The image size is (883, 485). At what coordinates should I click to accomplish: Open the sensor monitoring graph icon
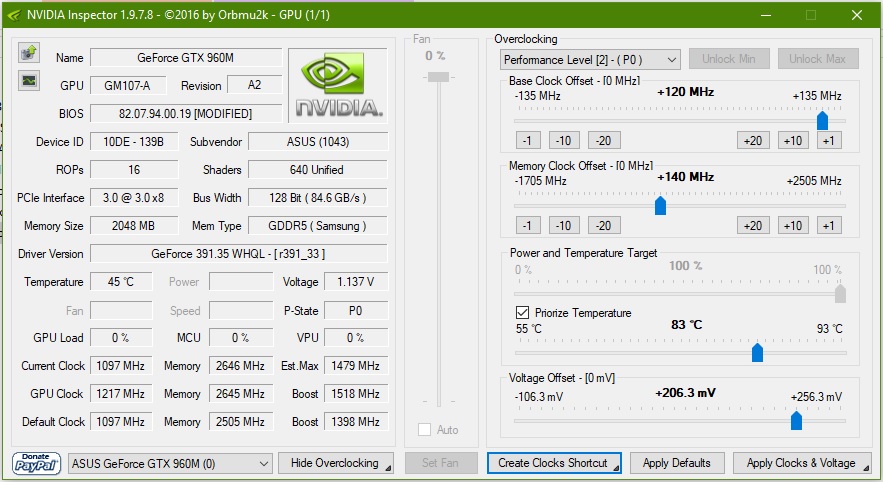point(29,81)
